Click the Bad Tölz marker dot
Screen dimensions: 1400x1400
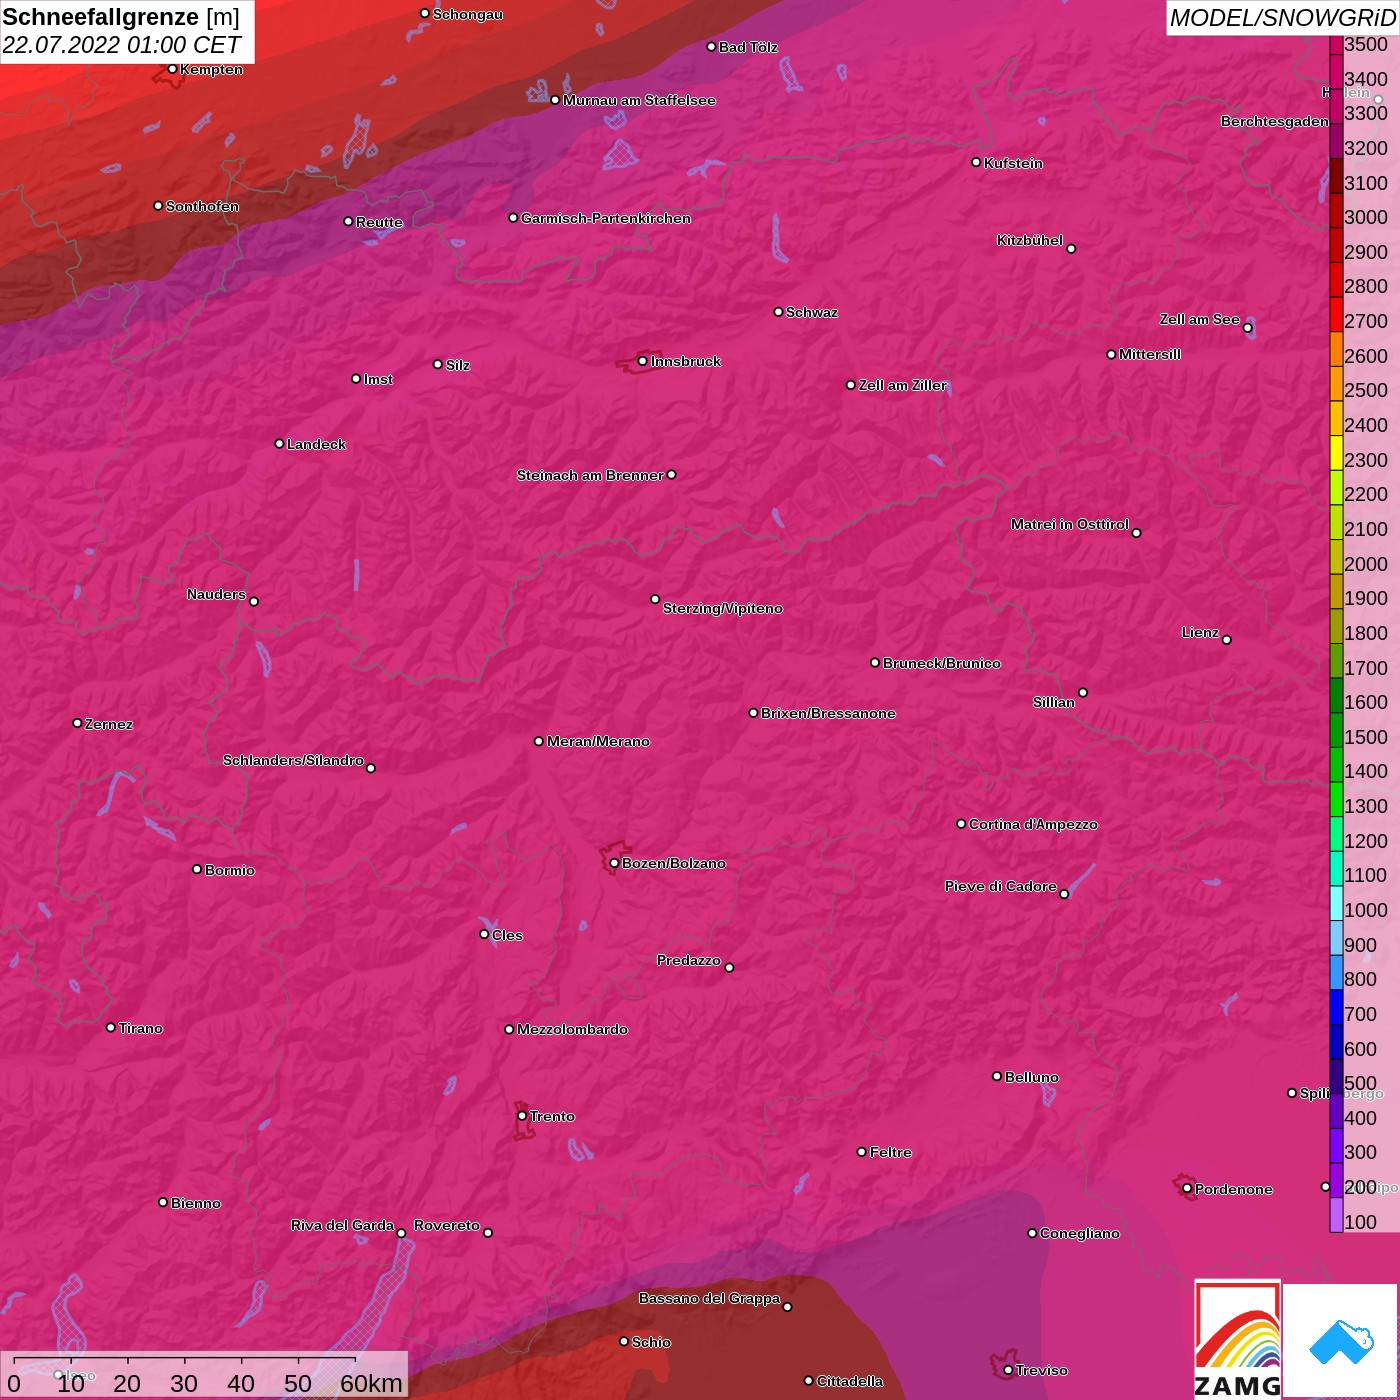tap(711, 46)
